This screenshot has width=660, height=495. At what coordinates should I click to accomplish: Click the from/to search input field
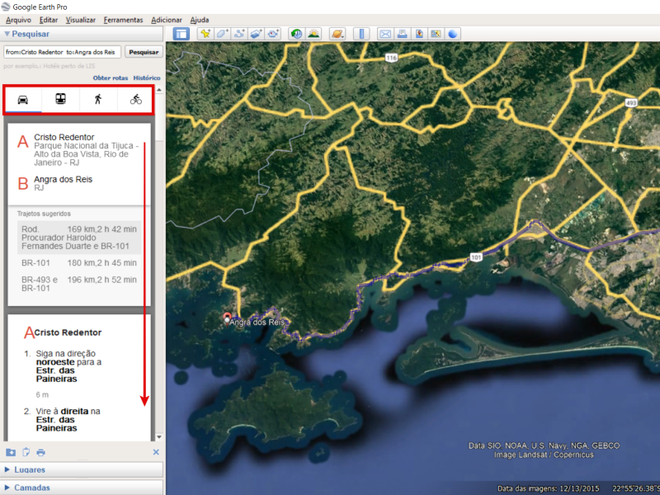click(62, 52)
